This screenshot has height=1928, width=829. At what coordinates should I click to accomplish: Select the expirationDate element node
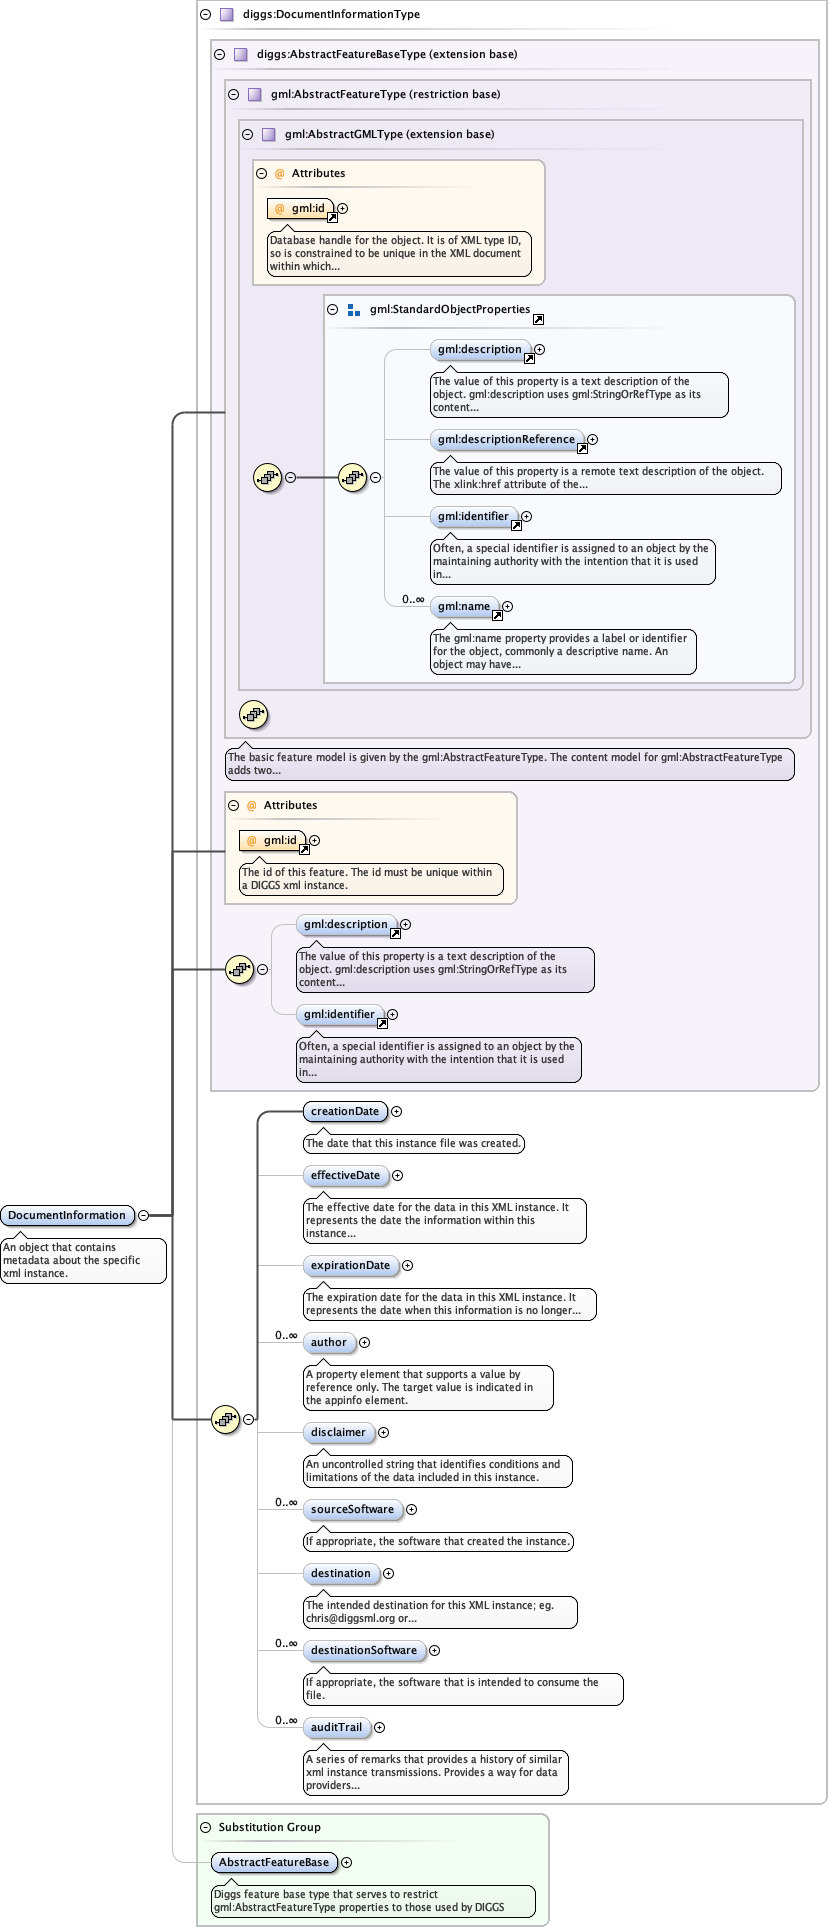coord(350,1265)
